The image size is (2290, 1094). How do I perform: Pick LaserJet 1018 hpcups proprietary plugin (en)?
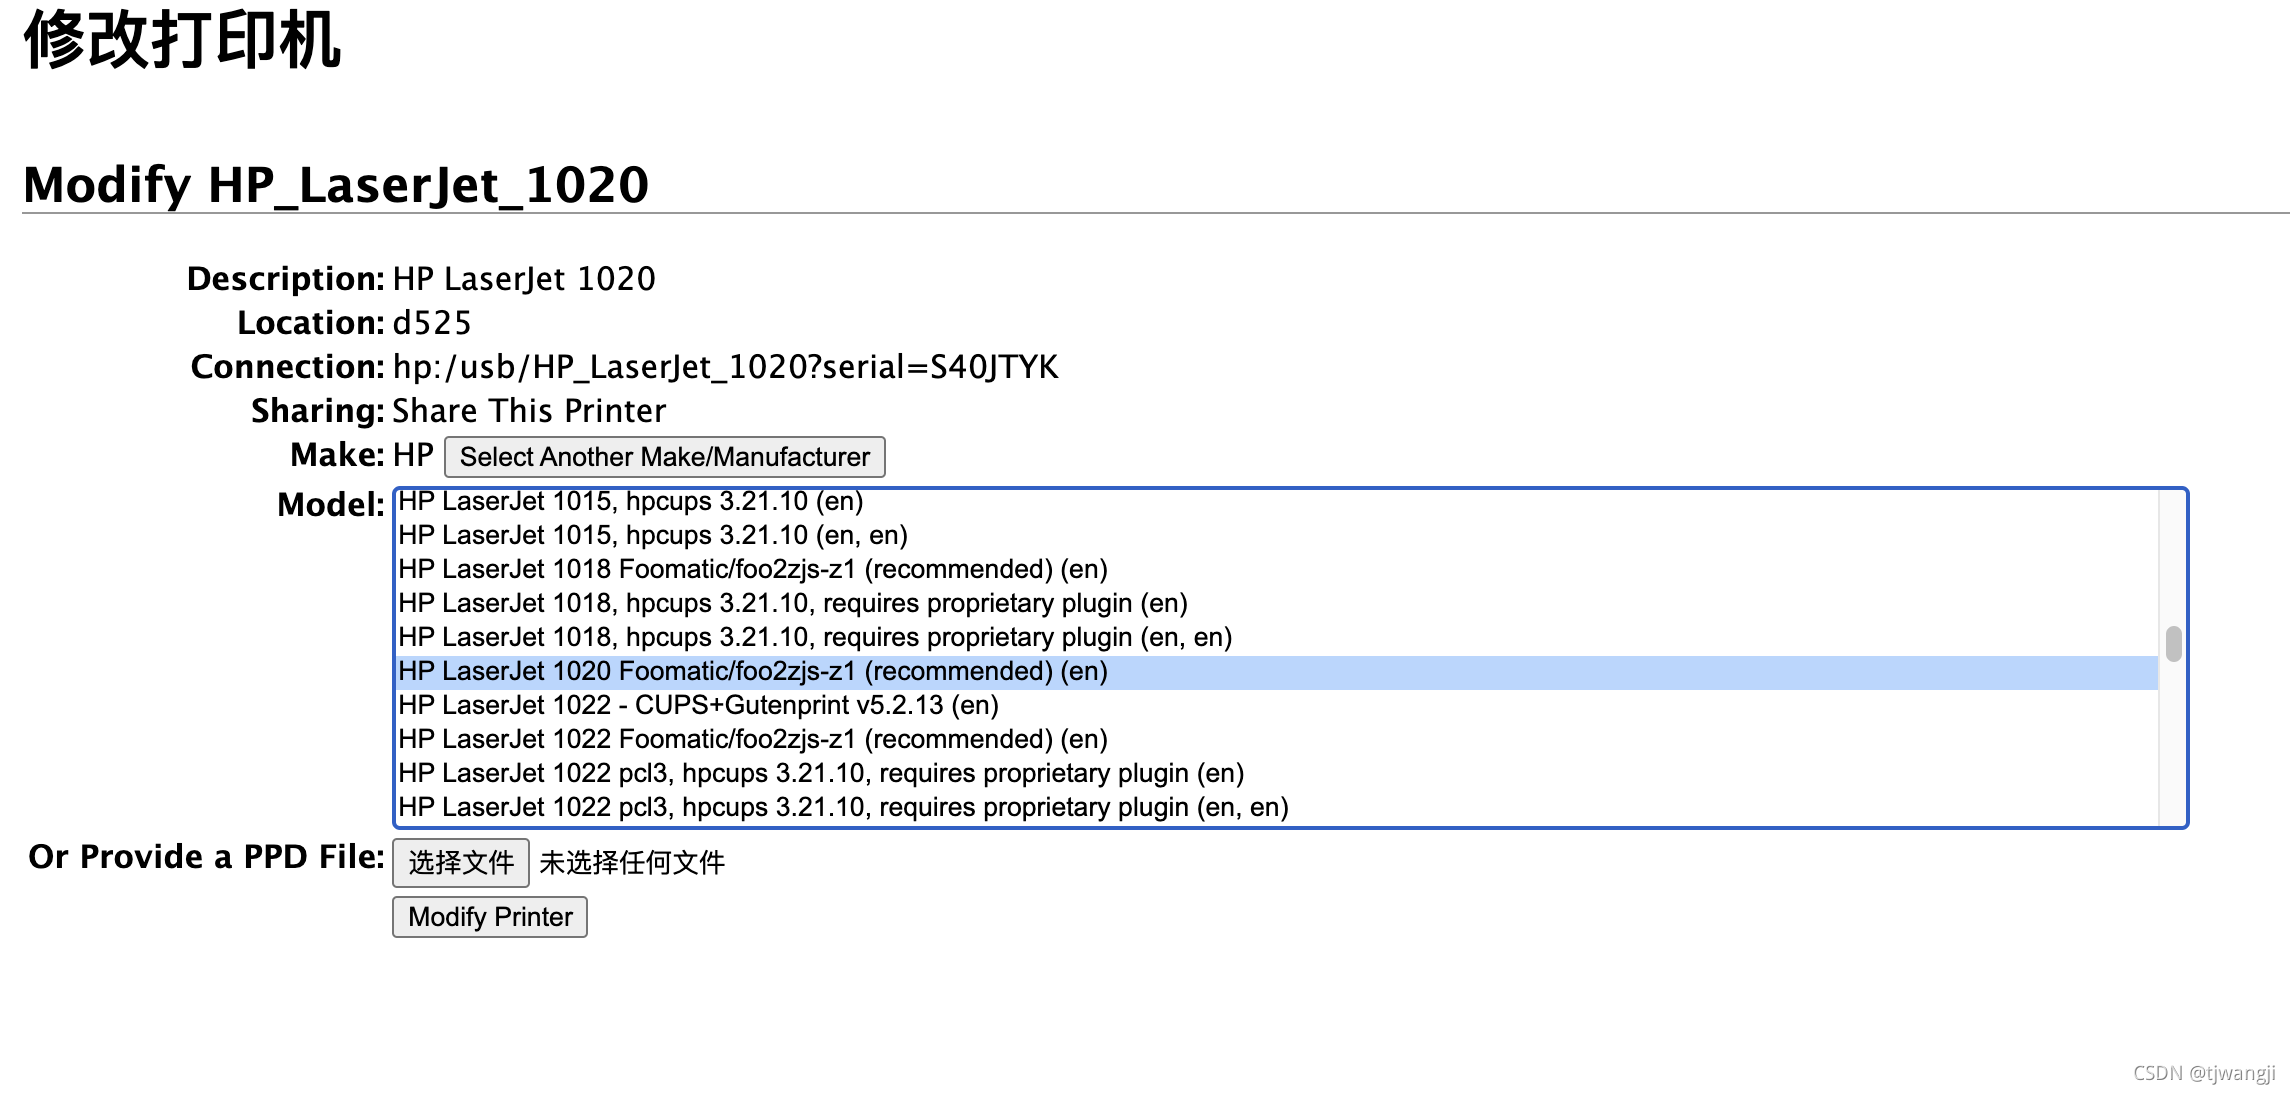point(792,604)
